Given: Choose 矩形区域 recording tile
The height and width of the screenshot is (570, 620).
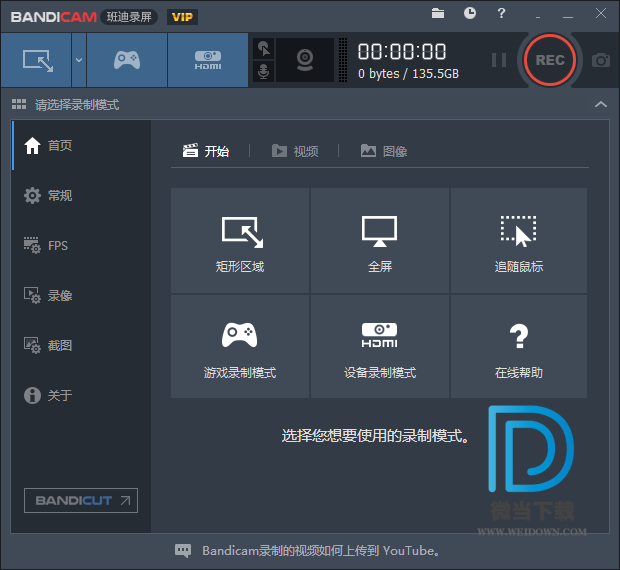Looking at the screenshot, I should (x=240, y=240).
